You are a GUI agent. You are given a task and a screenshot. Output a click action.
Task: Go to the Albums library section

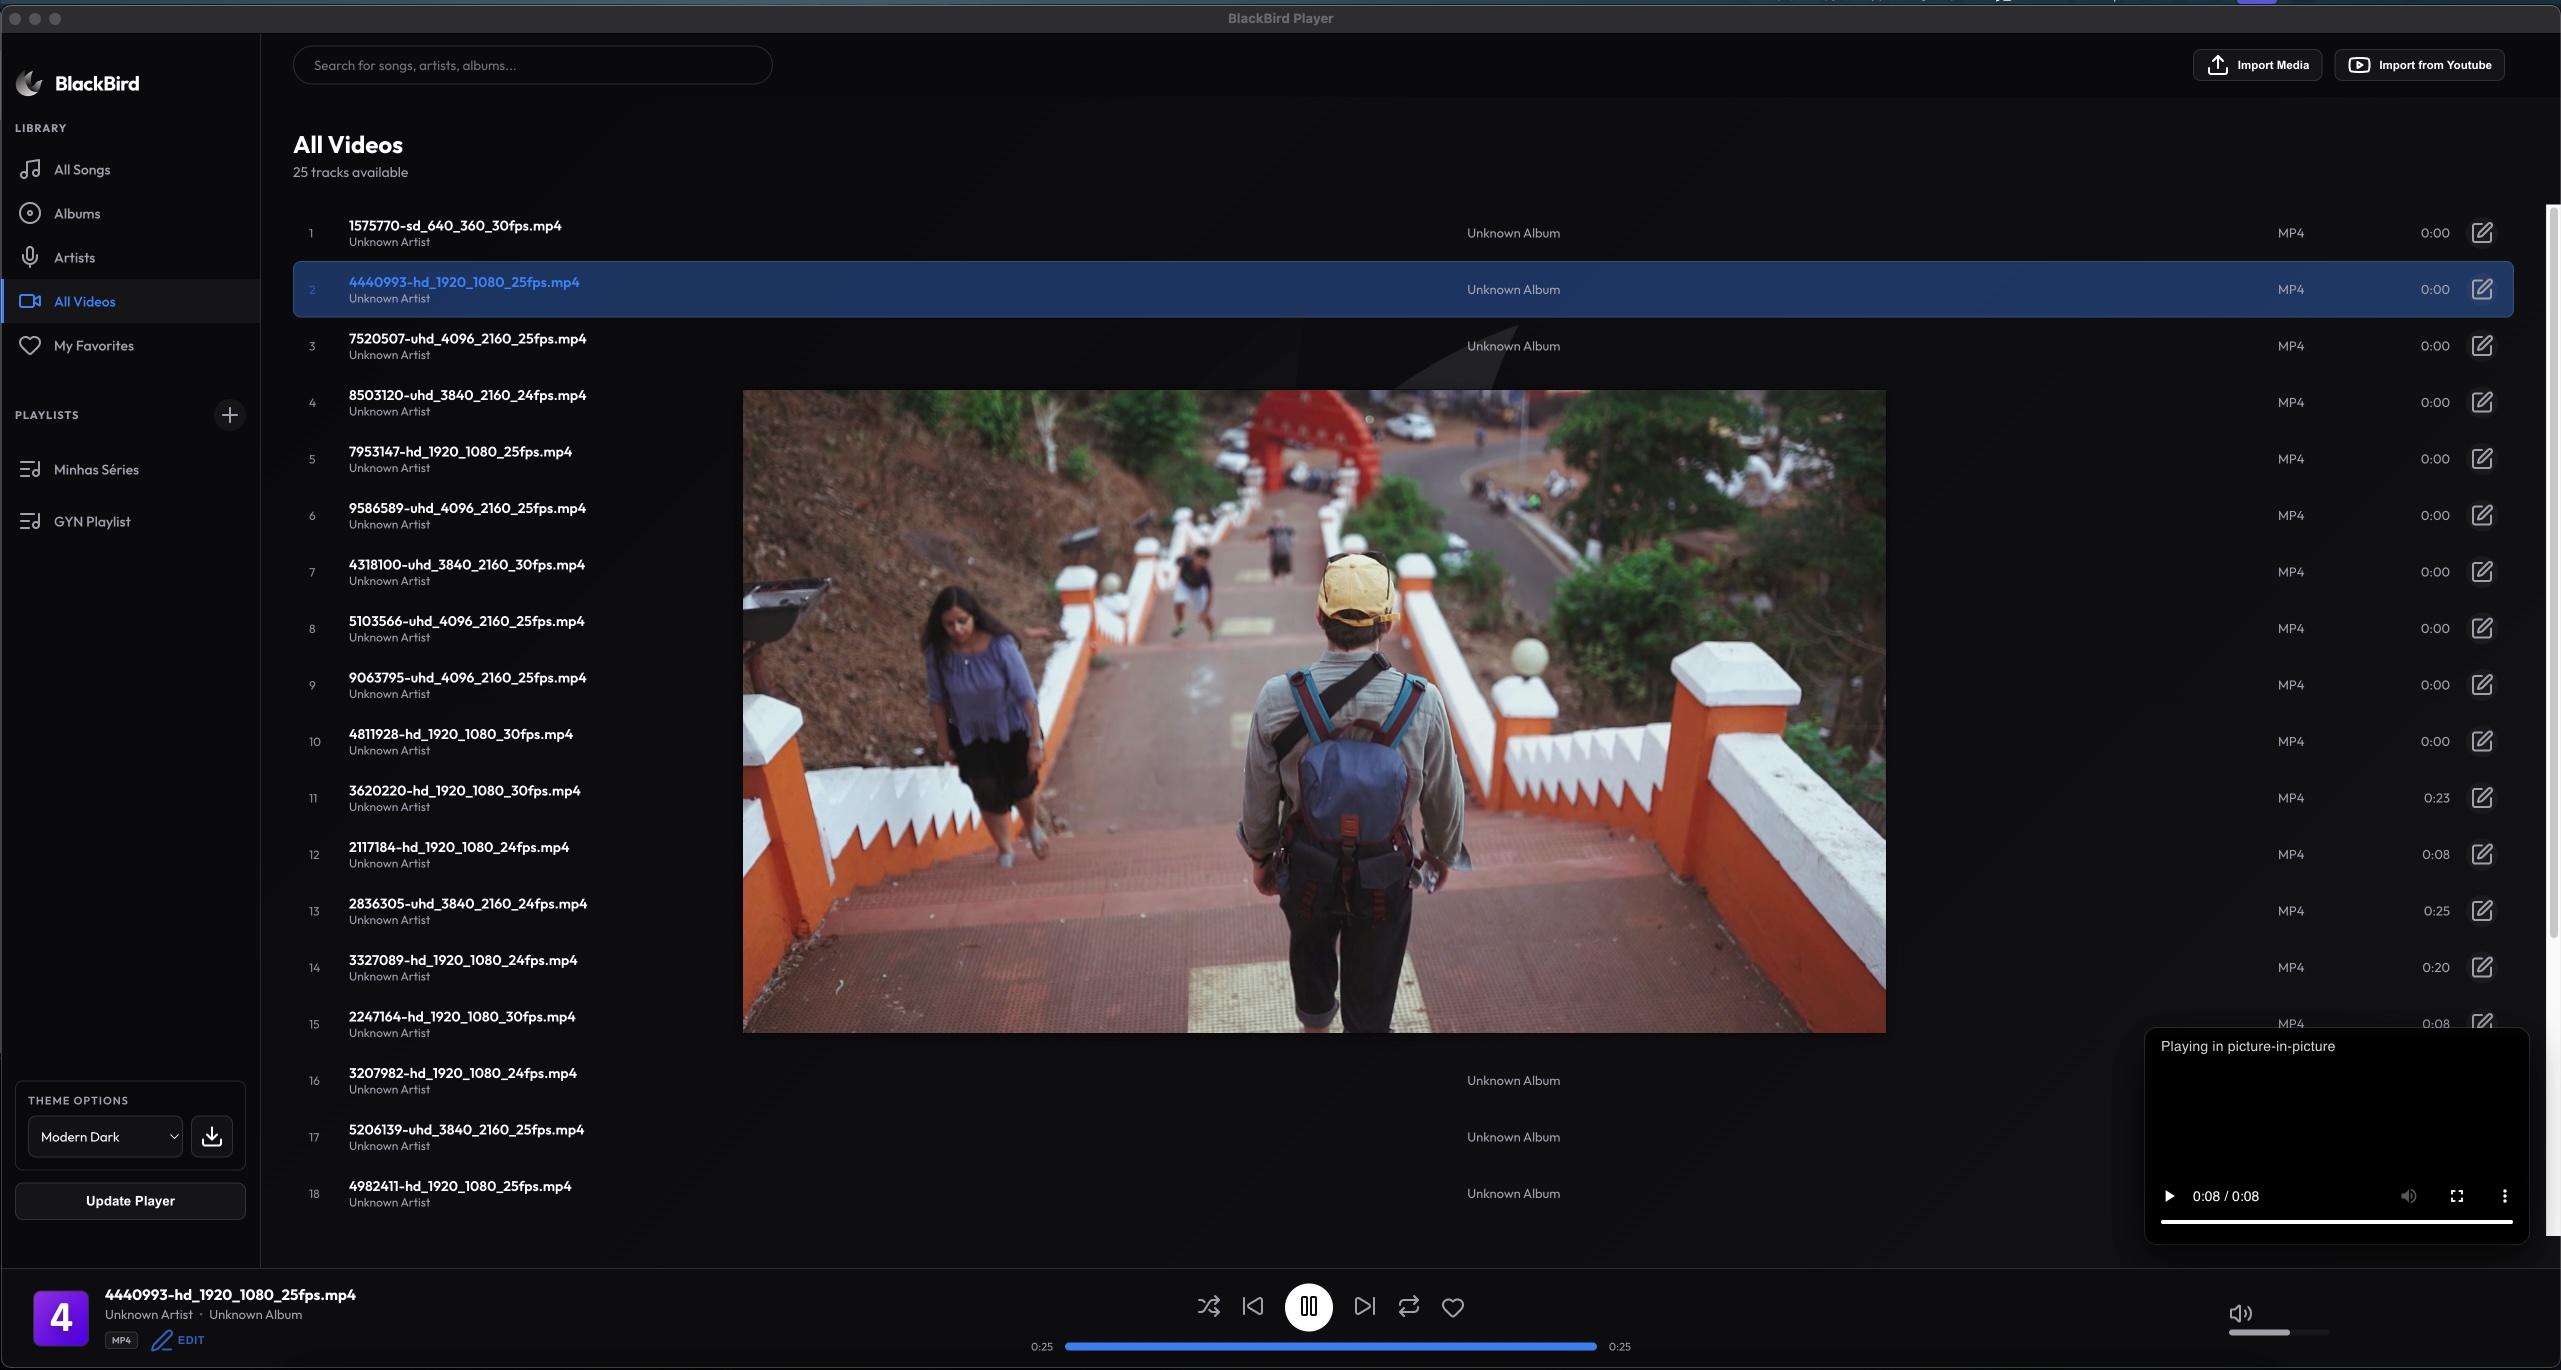pyautogui.click(x=77, y=214)
